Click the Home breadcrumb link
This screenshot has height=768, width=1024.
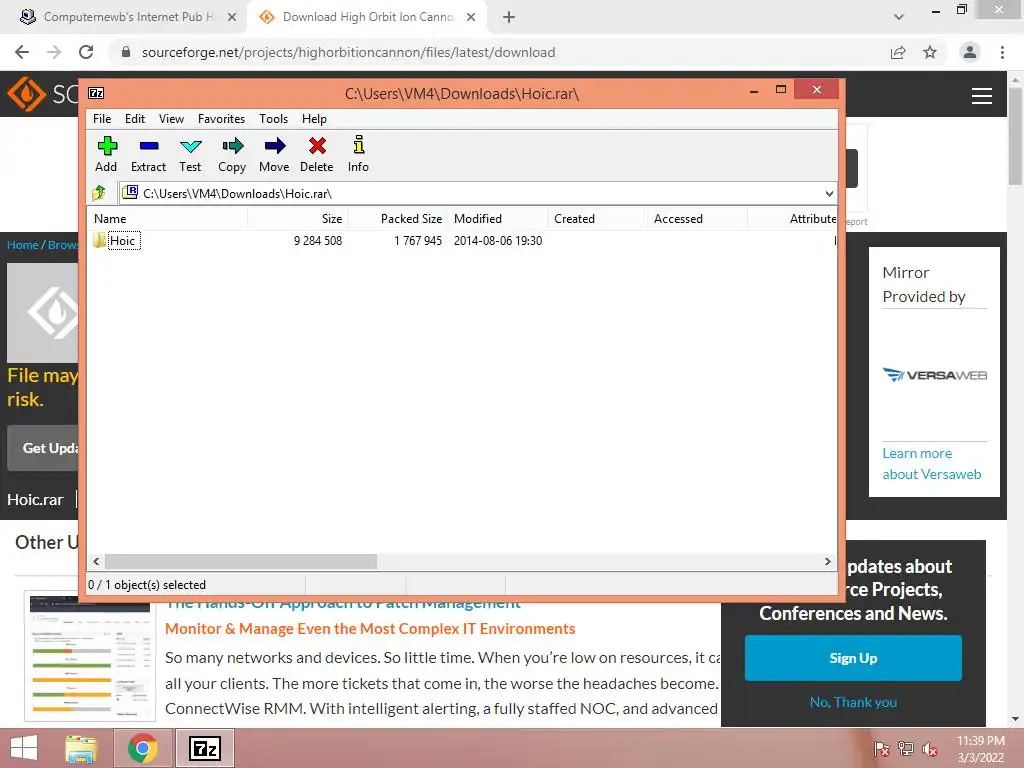tap(23, 245)
